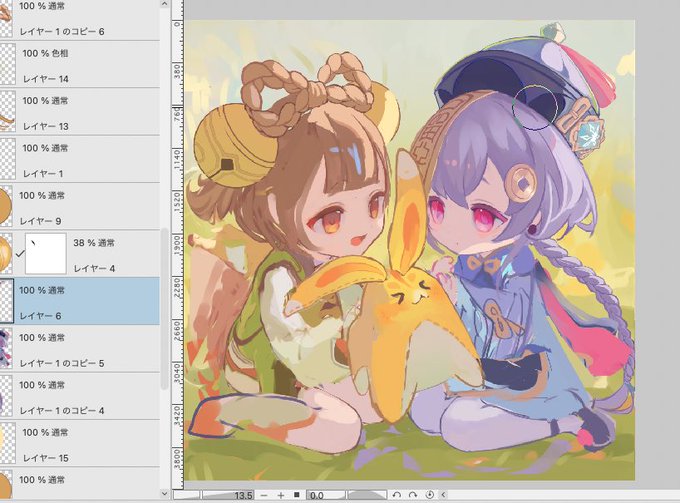Click the layer panel vertical scrollbar thumb

pyautogui.click(x=164, y=308)
